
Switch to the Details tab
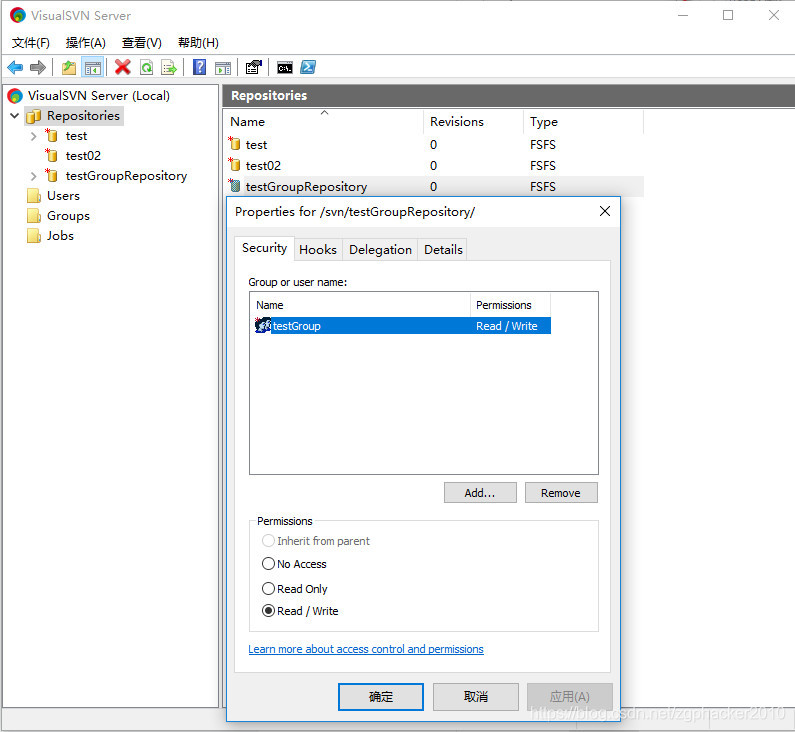443,249
